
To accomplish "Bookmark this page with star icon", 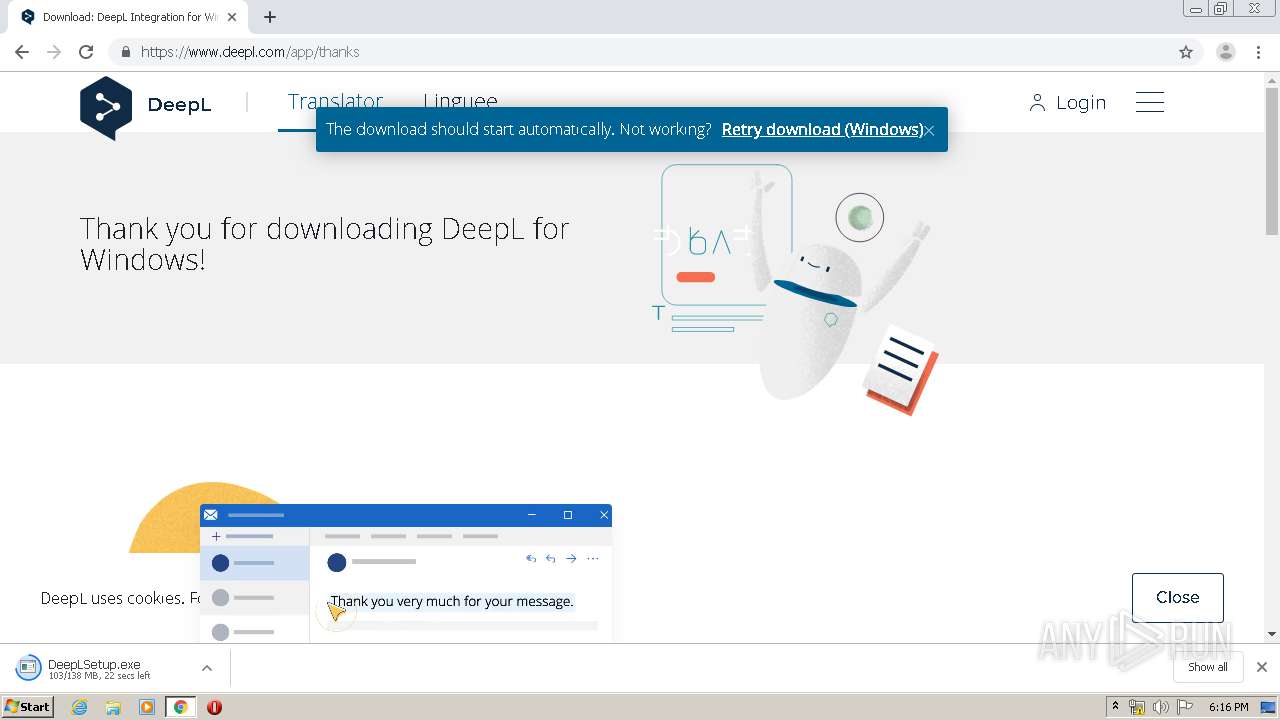I will (1186, 52).
